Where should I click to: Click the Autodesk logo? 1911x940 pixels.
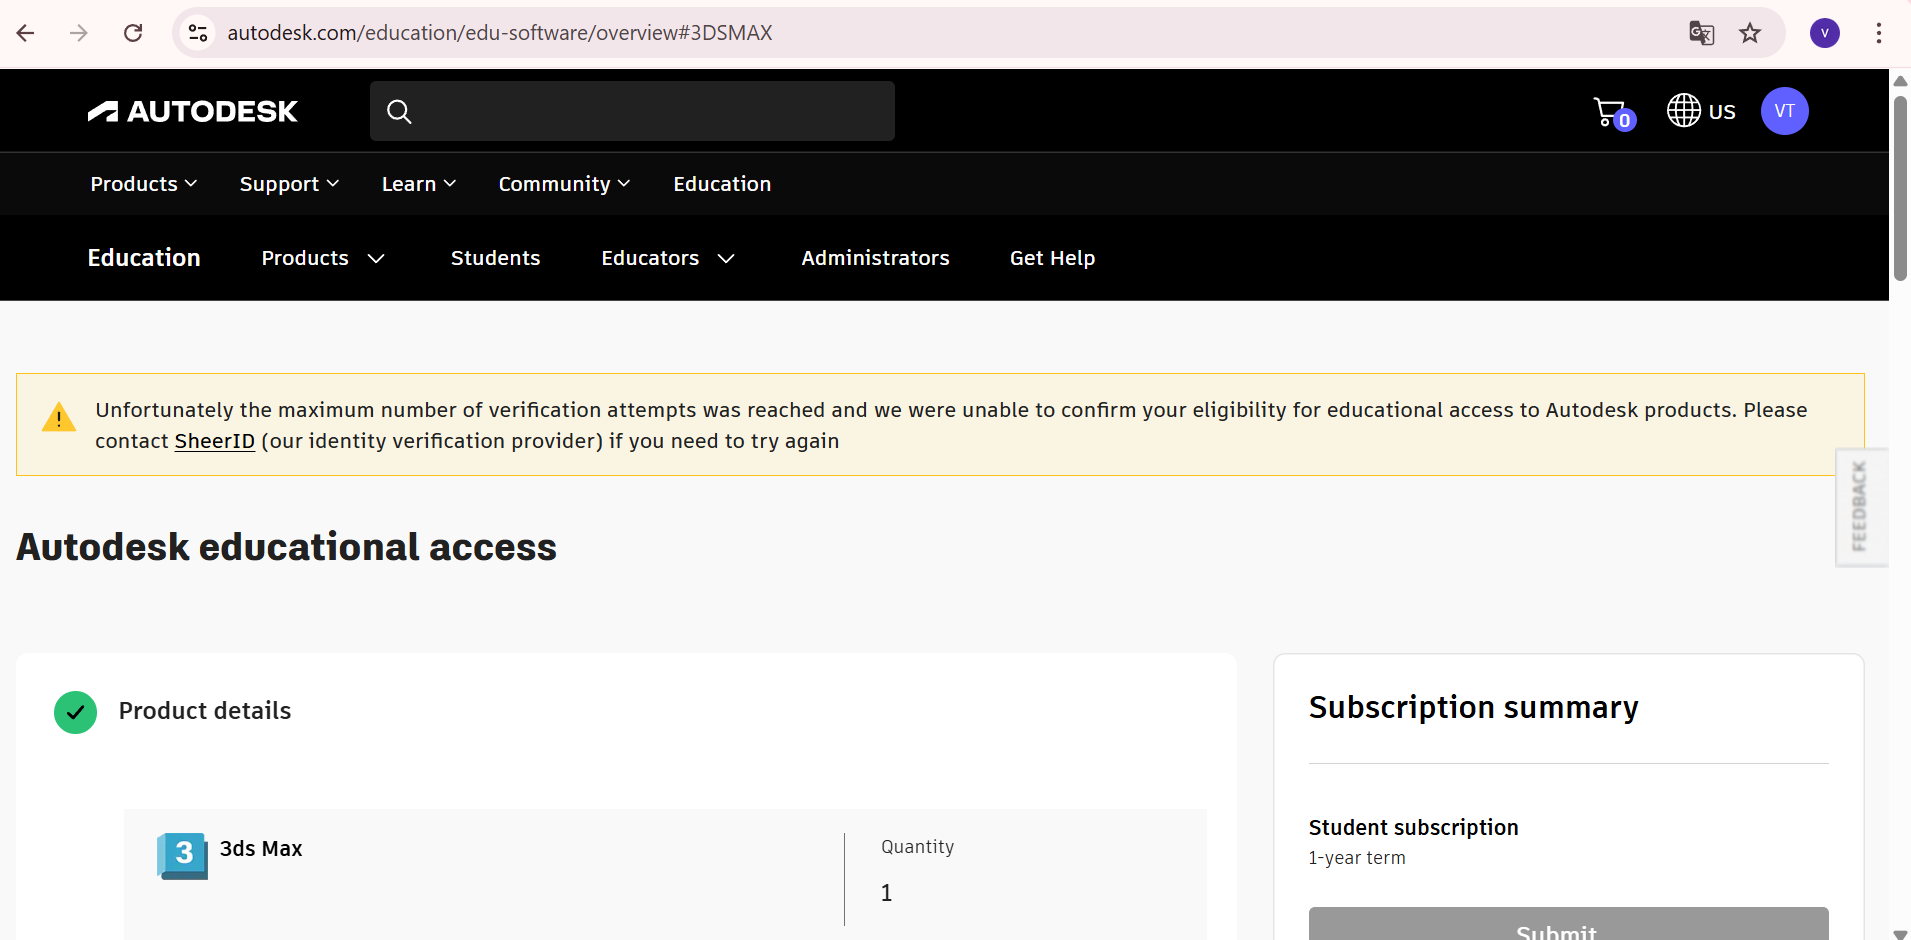click(192, 111)
